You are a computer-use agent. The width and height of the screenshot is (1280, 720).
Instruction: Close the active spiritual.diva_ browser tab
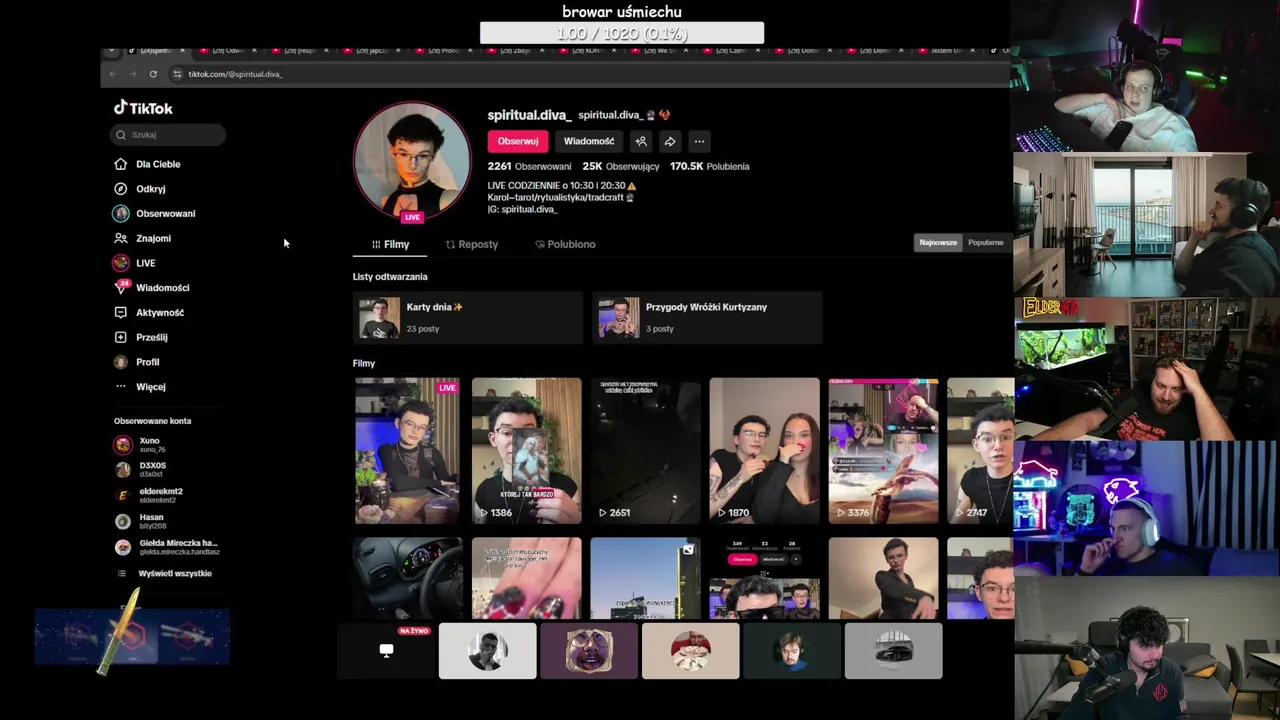183,50
